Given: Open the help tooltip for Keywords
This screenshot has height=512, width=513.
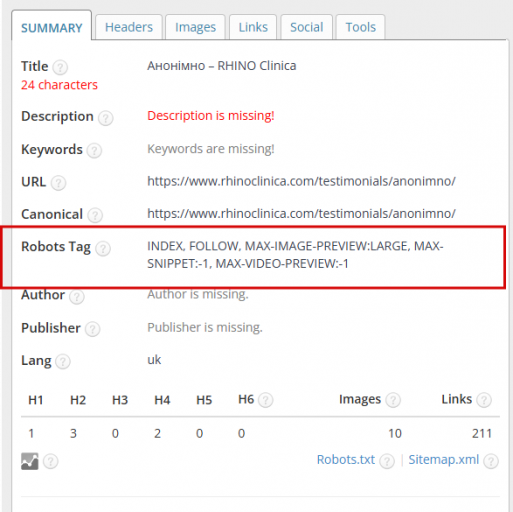Looking at the screenshot, I should coord(94,151).
